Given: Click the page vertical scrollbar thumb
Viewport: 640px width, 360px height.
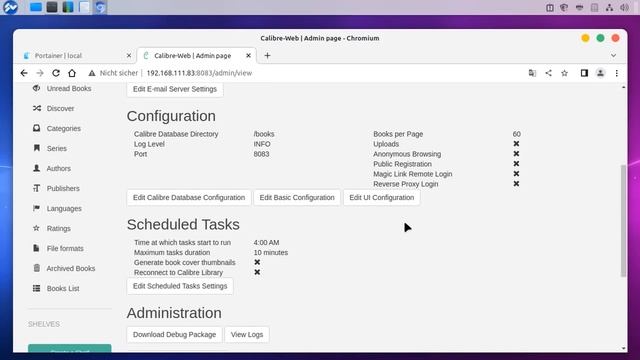Looking at the screenshot, I should pyautogui.click(x=623, y=221).
